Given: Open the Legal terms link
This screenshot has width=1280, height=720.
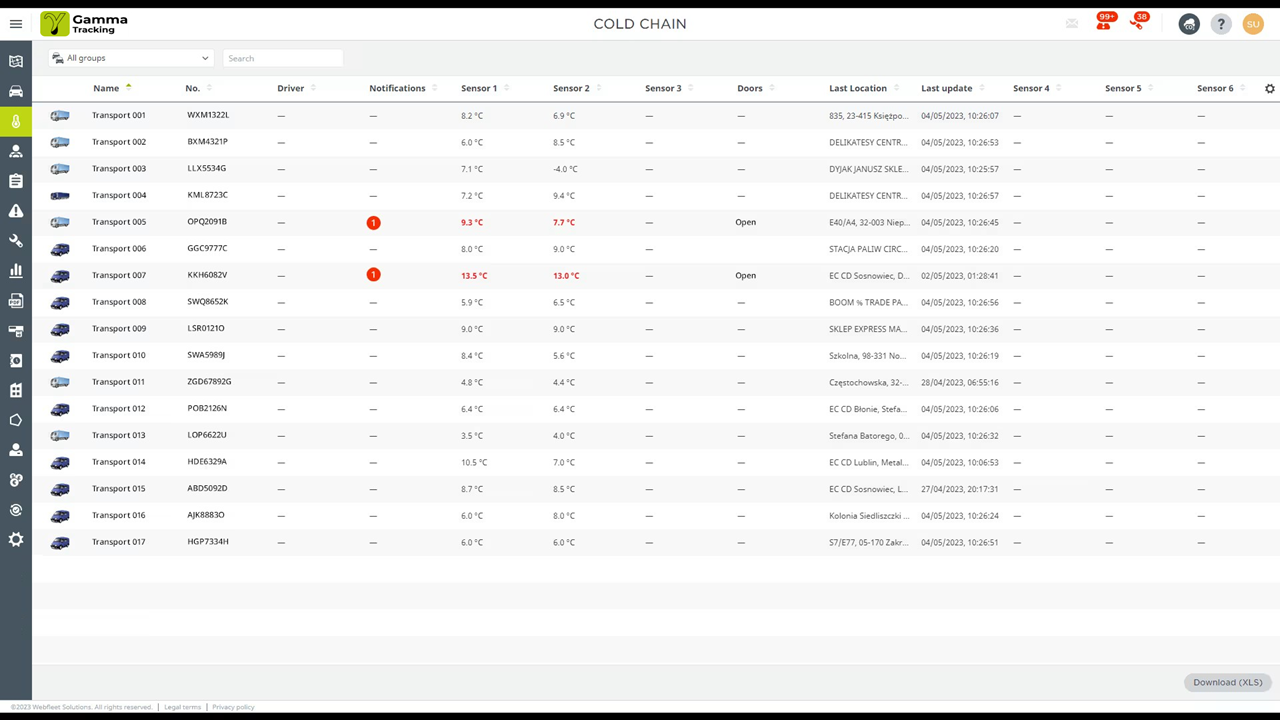Looking at the screenshot, I should click(x=182, y=707).
